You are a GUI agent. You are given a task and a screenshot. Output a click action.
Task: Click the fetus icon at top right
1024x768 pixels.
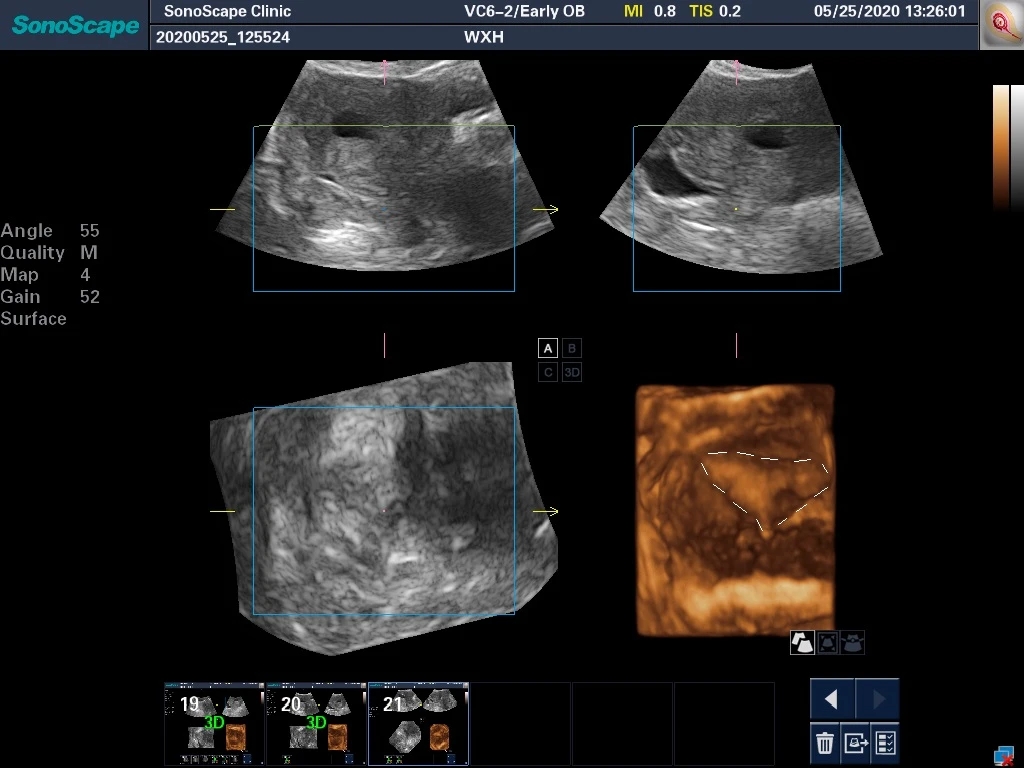[1001, 25]
